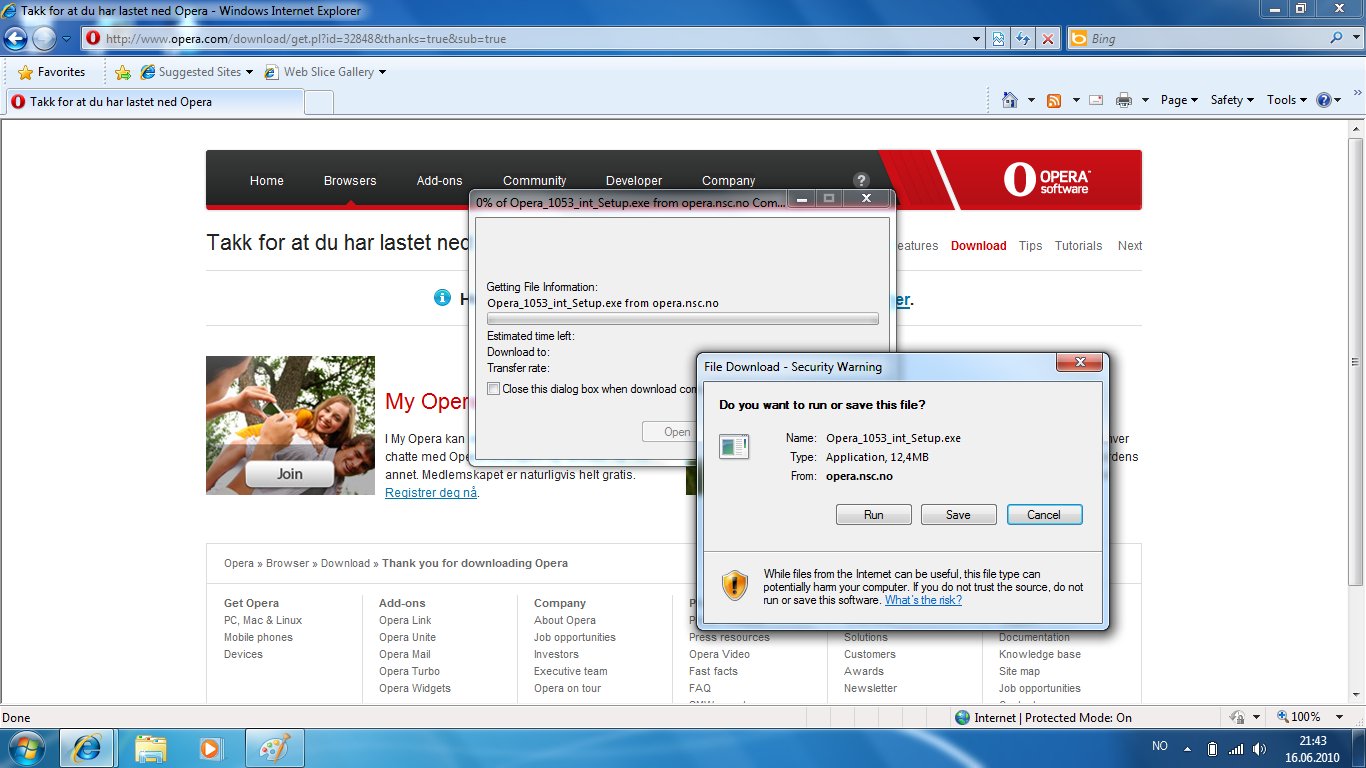The image size is (1366, 768).
Task: Click the Opera site icon in address bar
Action: click(x=93, y=39)
